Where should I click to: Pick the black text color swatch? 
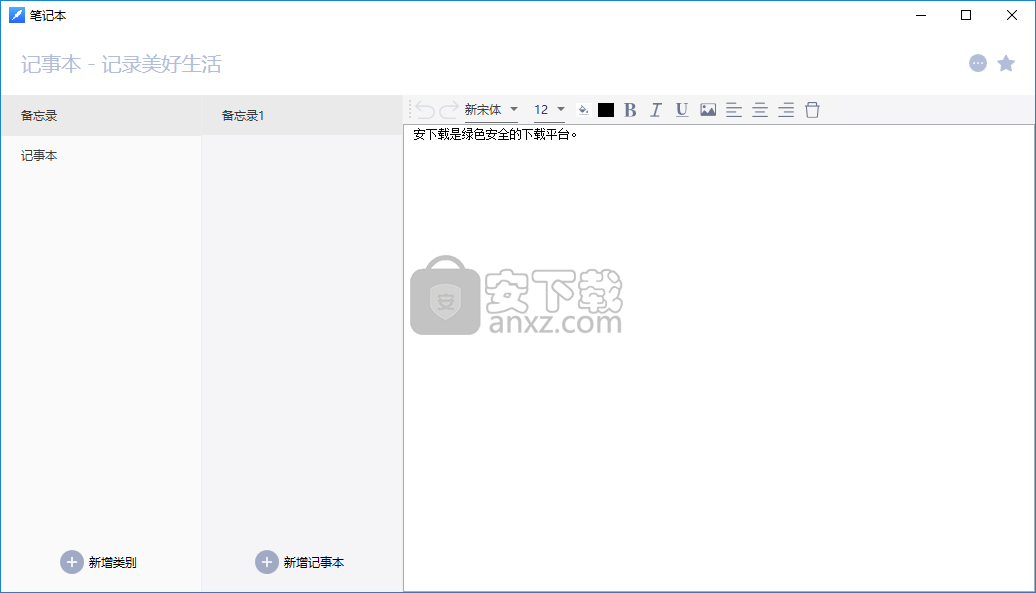coord(606,110)
